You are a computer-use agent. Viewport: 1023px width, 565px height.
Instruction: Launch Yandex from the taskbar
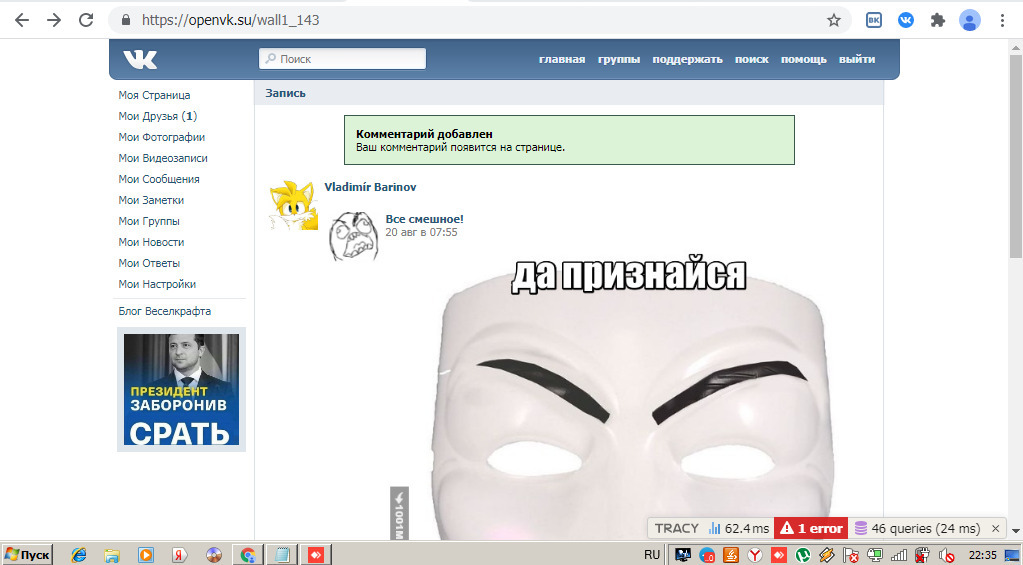[x=179, y=555]
